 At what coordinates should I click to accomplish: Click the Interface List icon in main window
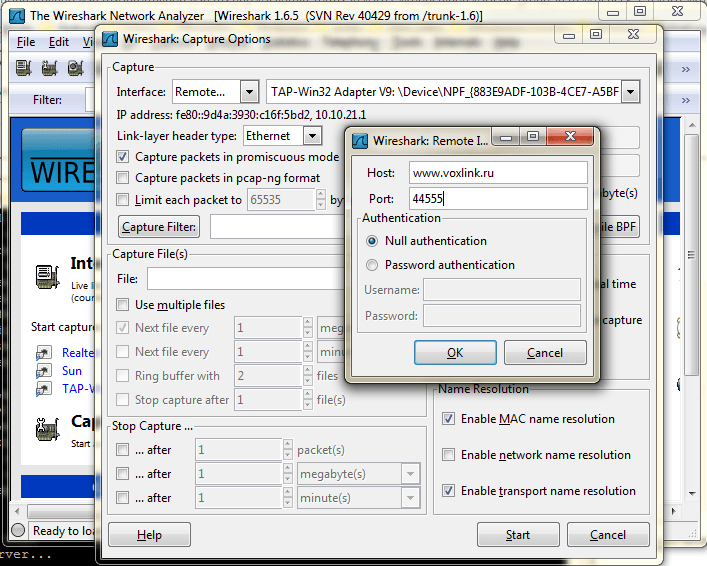tap(48, 276)
